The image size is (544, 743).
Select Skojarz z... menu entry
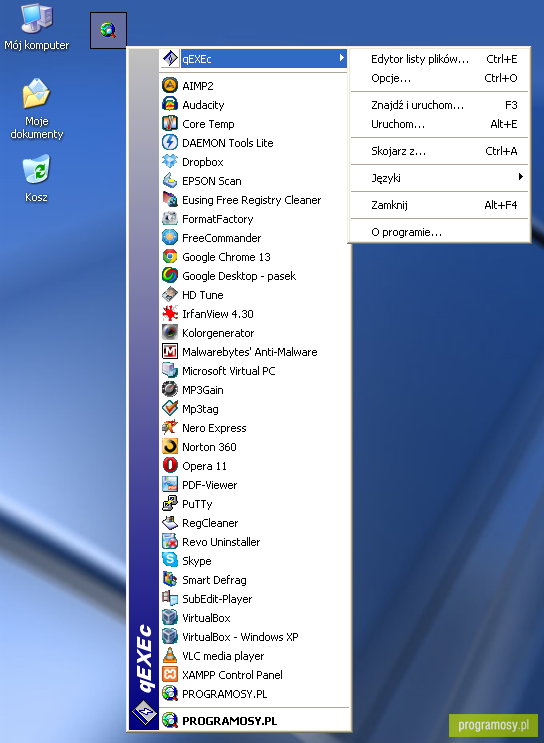pyautogui.click(x=440, y=151)
